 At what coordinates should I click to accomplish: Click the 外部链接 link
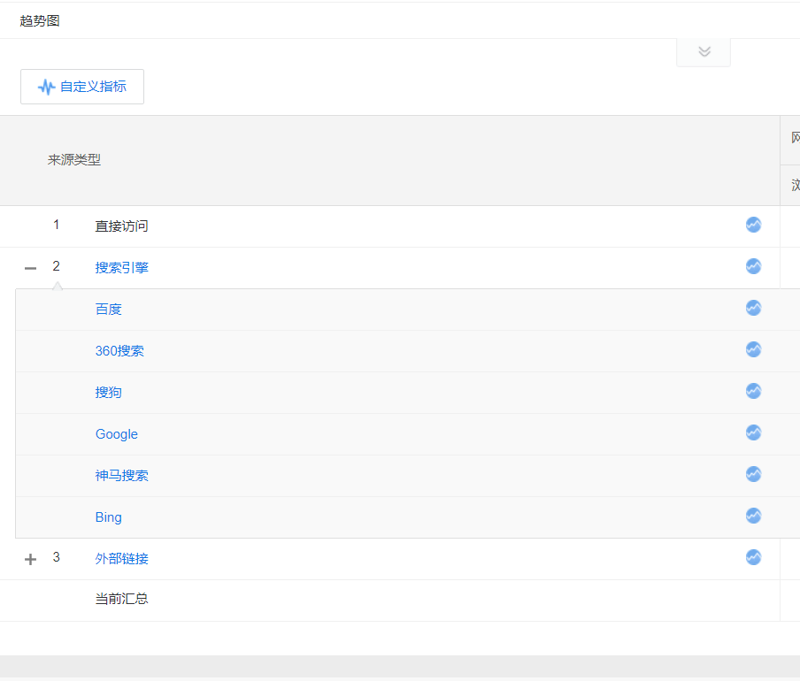[122, 559]
